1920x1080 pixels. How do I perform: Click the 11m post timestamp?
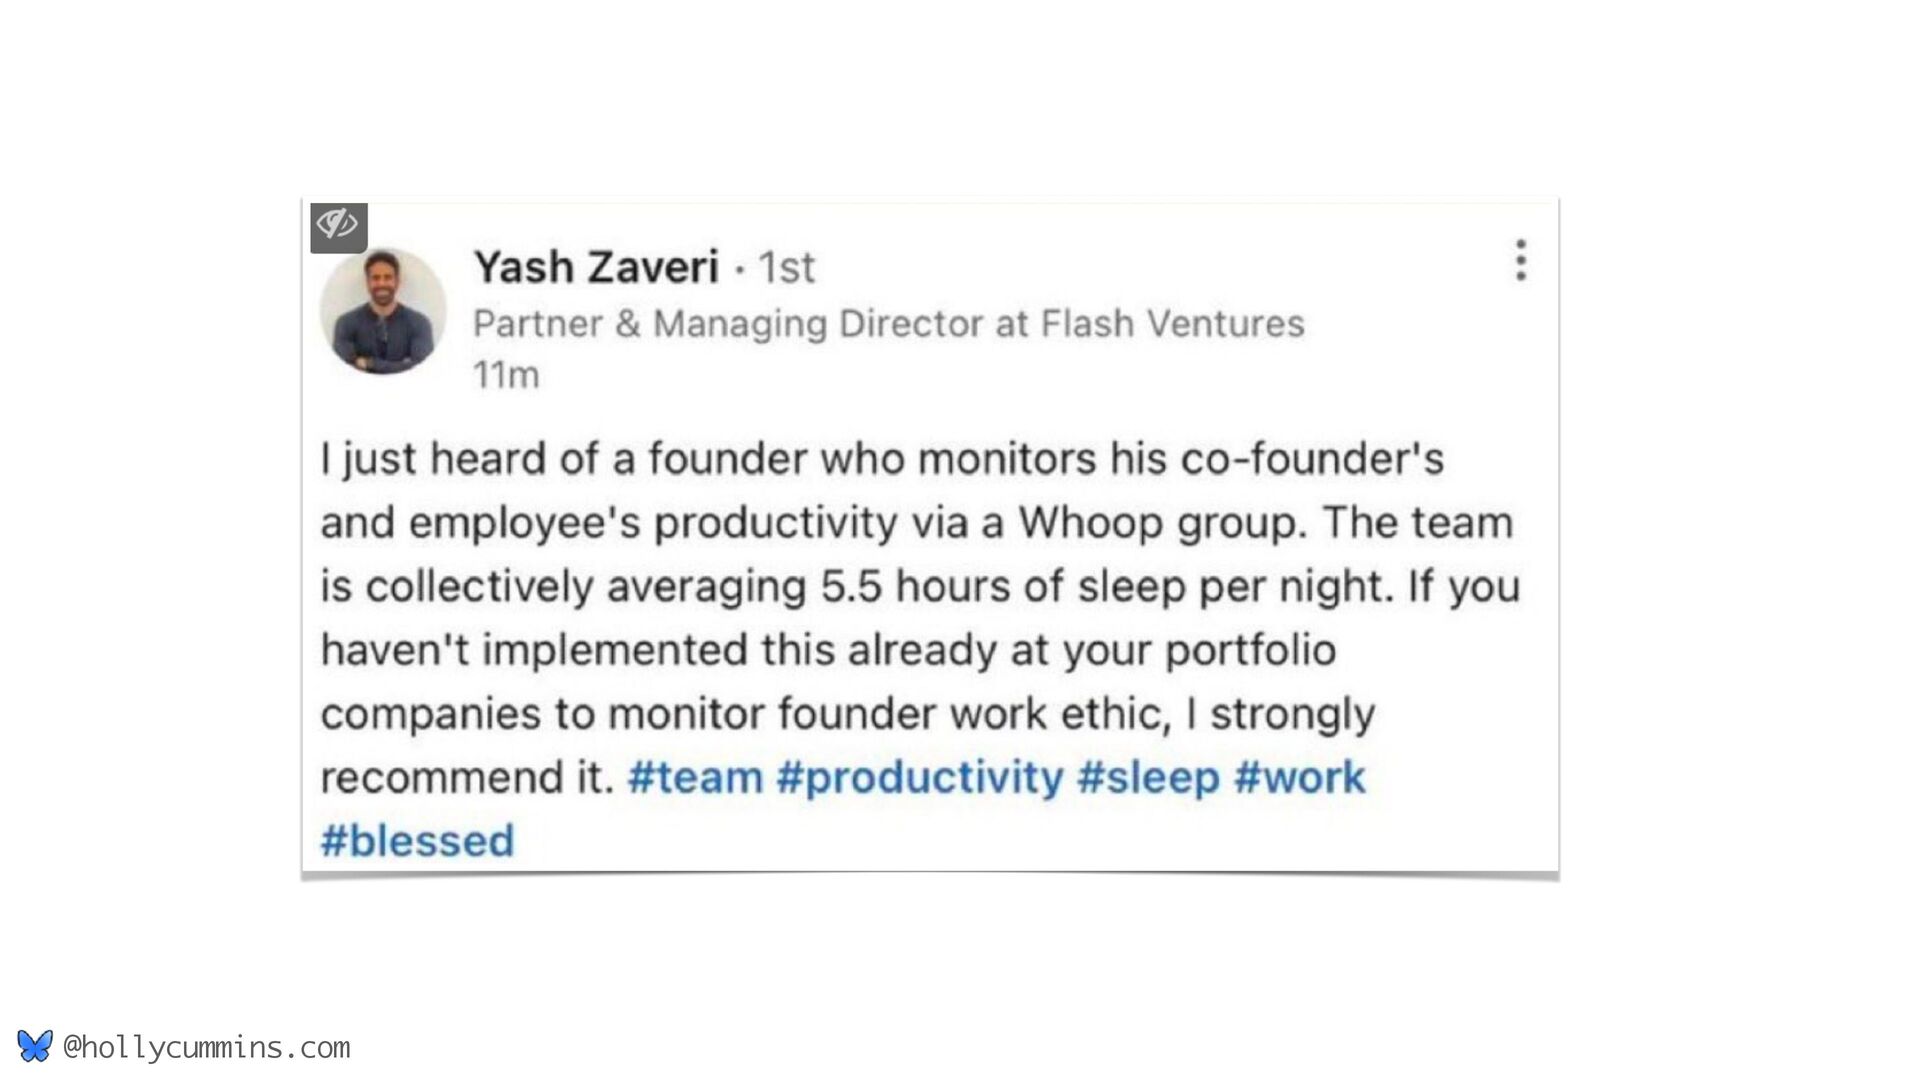coord(506,375)
